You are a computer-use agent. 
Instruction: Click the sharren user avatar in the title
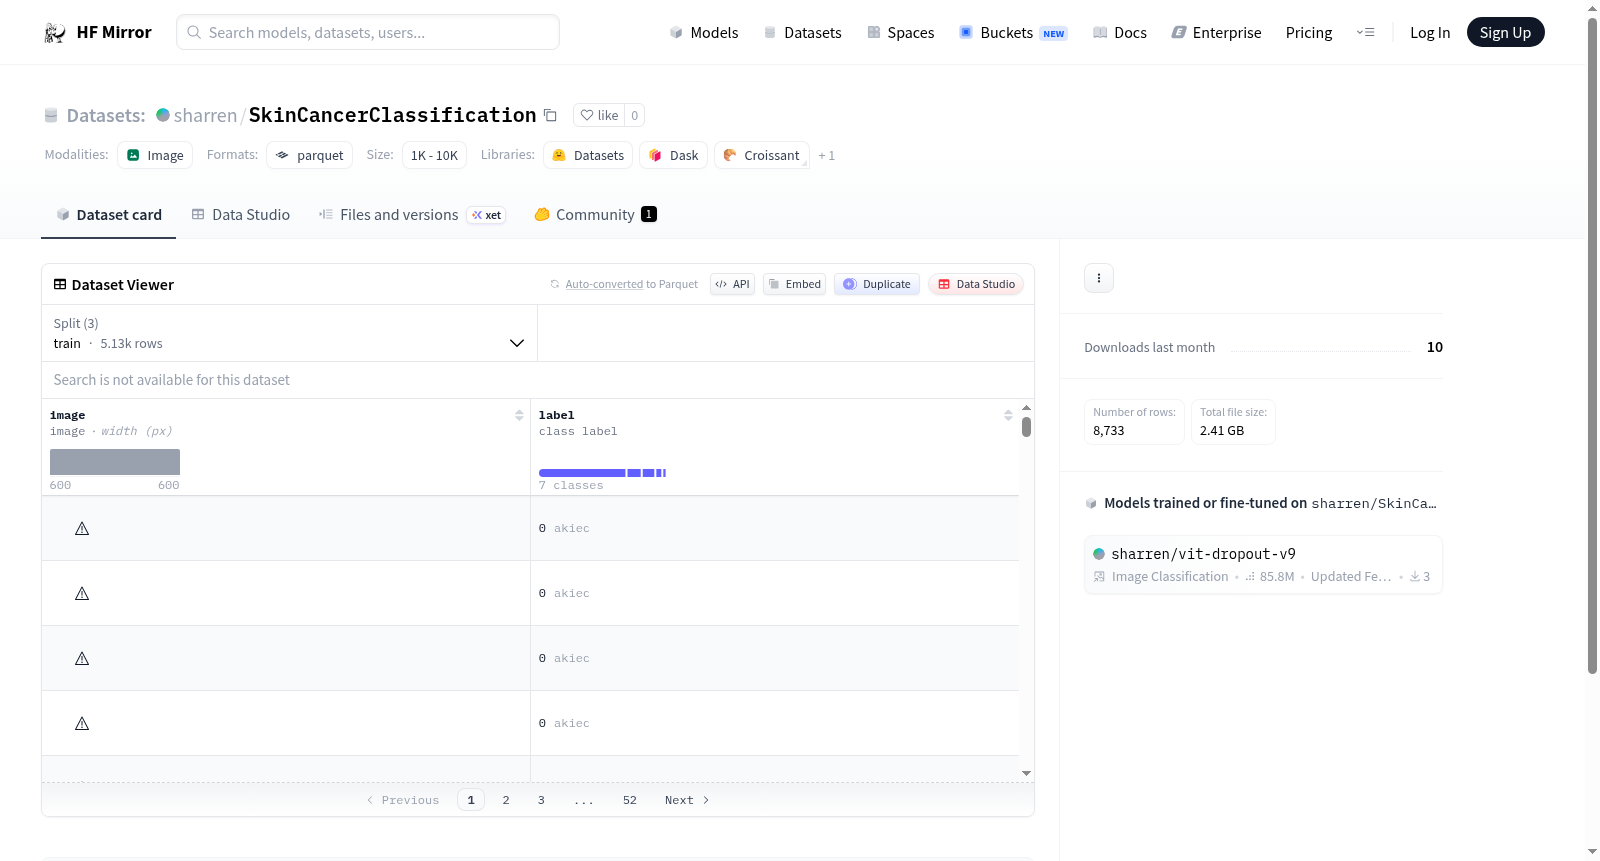[x=163, y=115]
